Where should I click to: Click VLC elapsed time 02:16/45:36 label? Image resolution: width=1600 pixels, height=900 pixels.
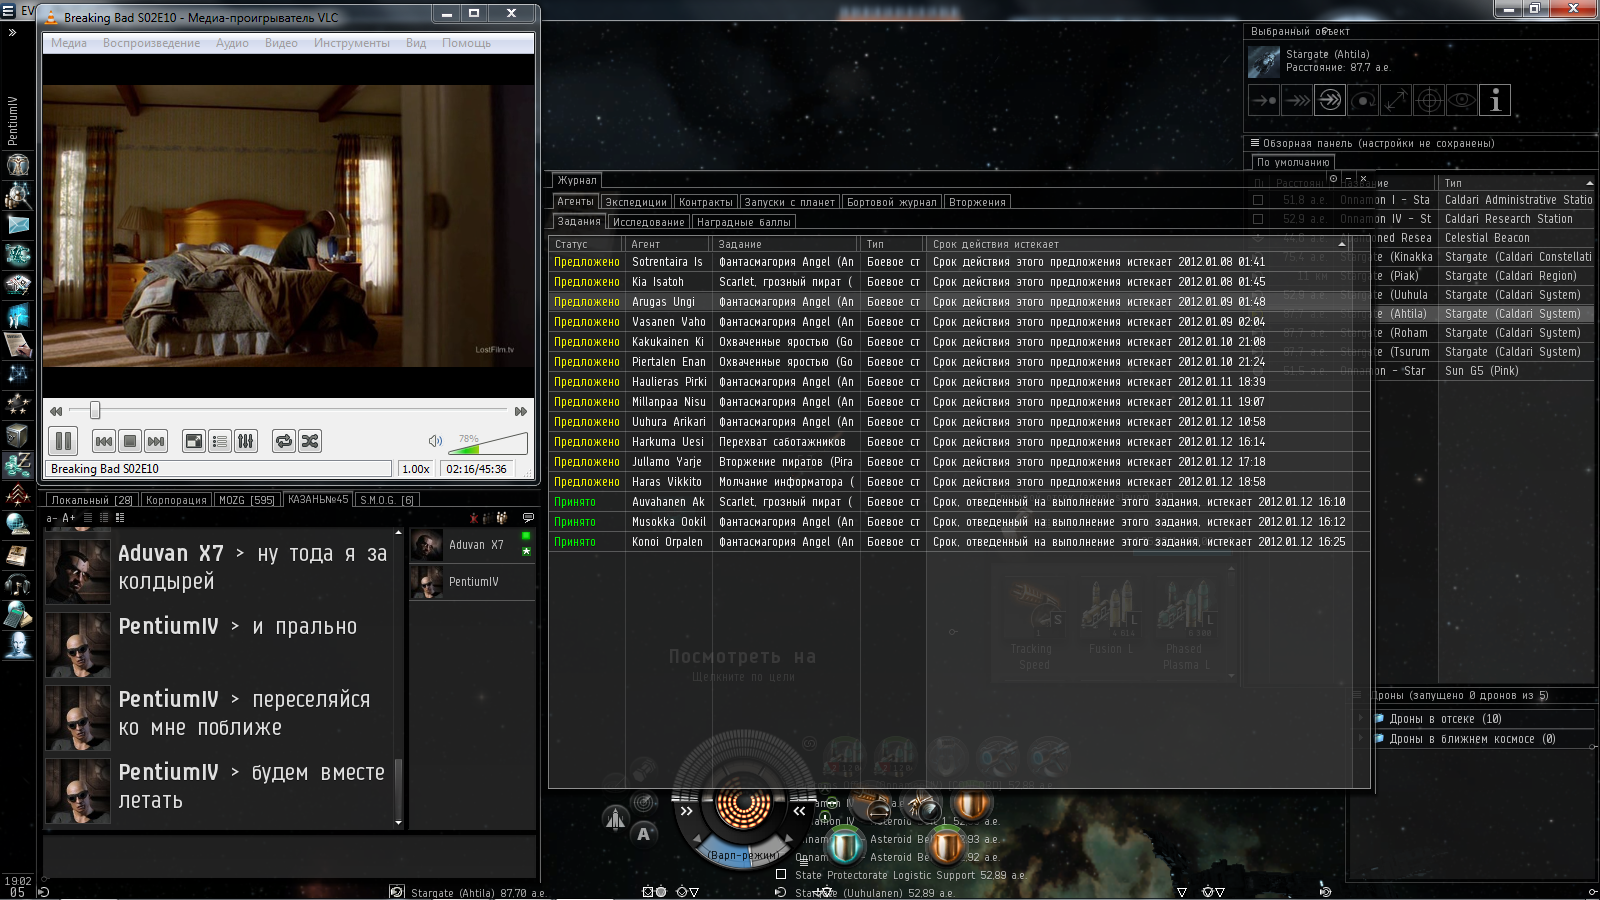point(477,469)
